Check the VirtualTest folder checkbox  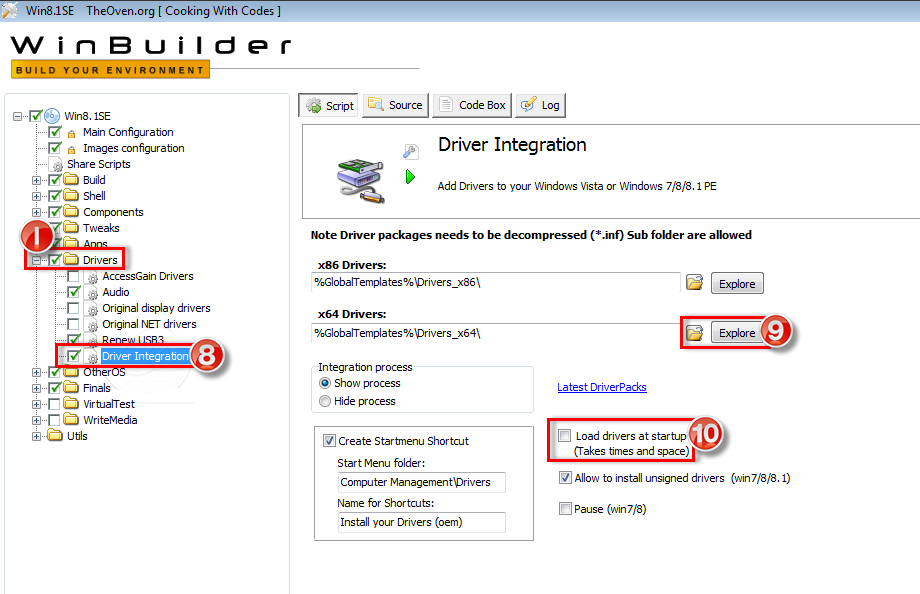click(x=55, y=404)
